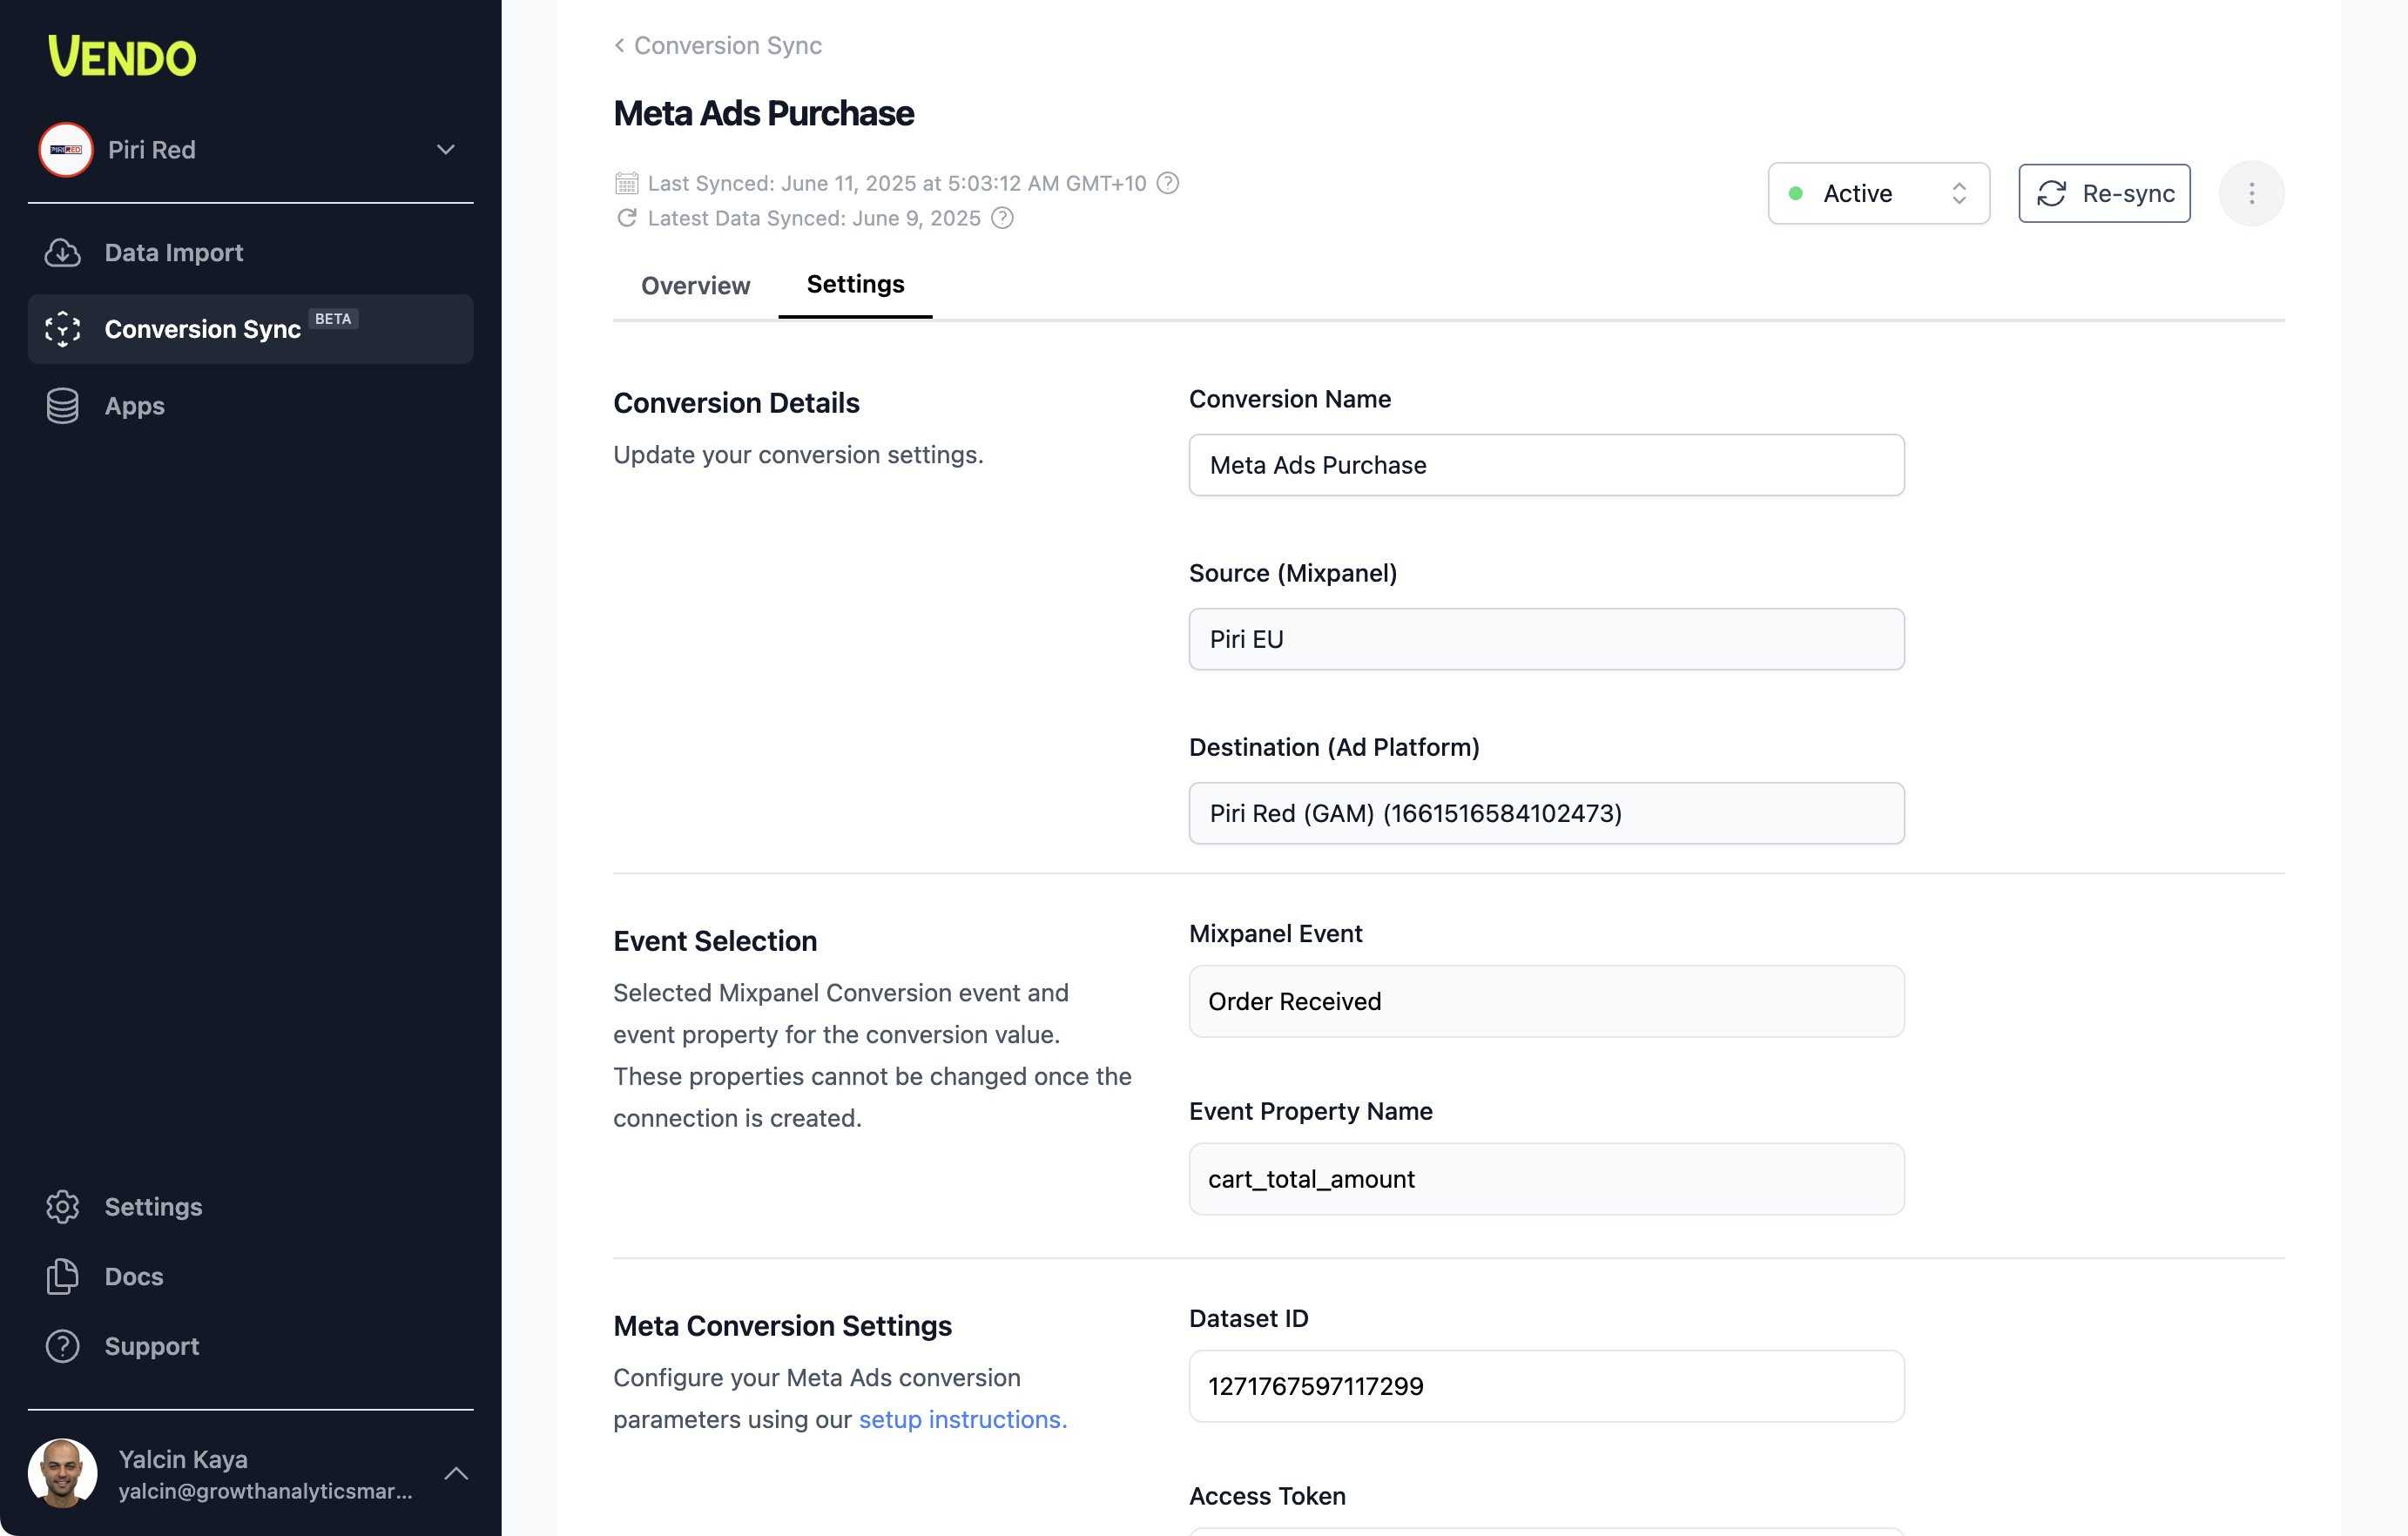
Task: Click the Vendo logo
Action: click(x=120, y=57)
